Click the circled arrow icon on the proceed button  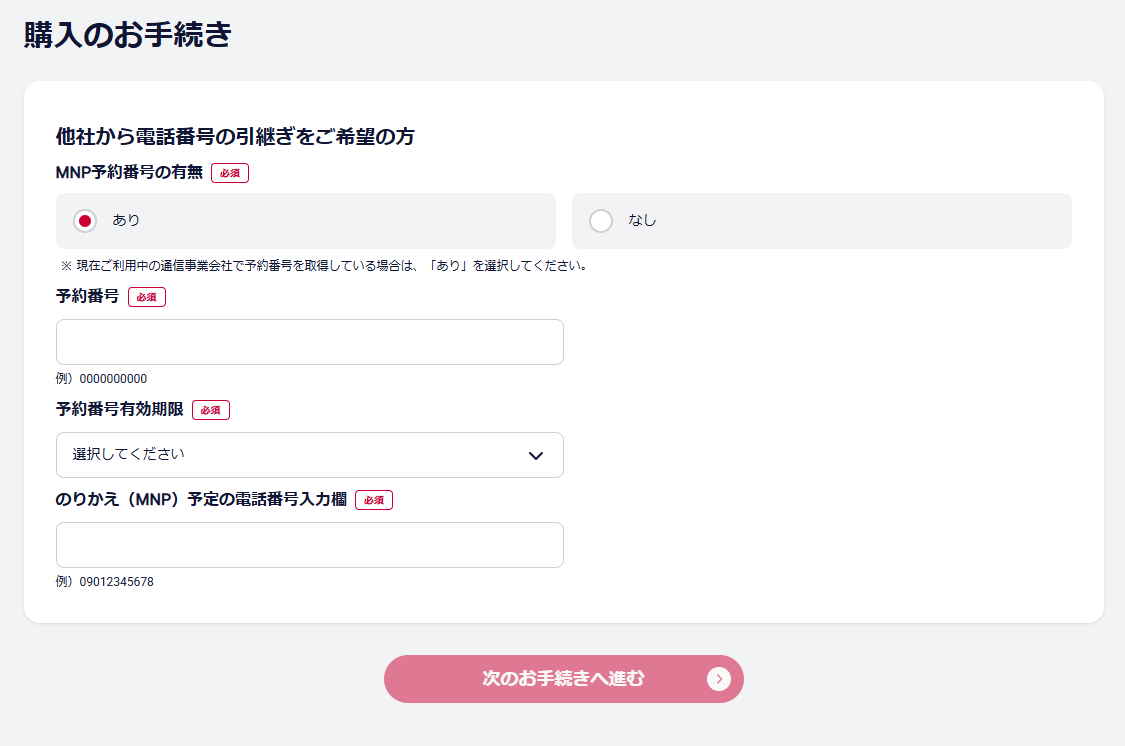click(718, 679)
